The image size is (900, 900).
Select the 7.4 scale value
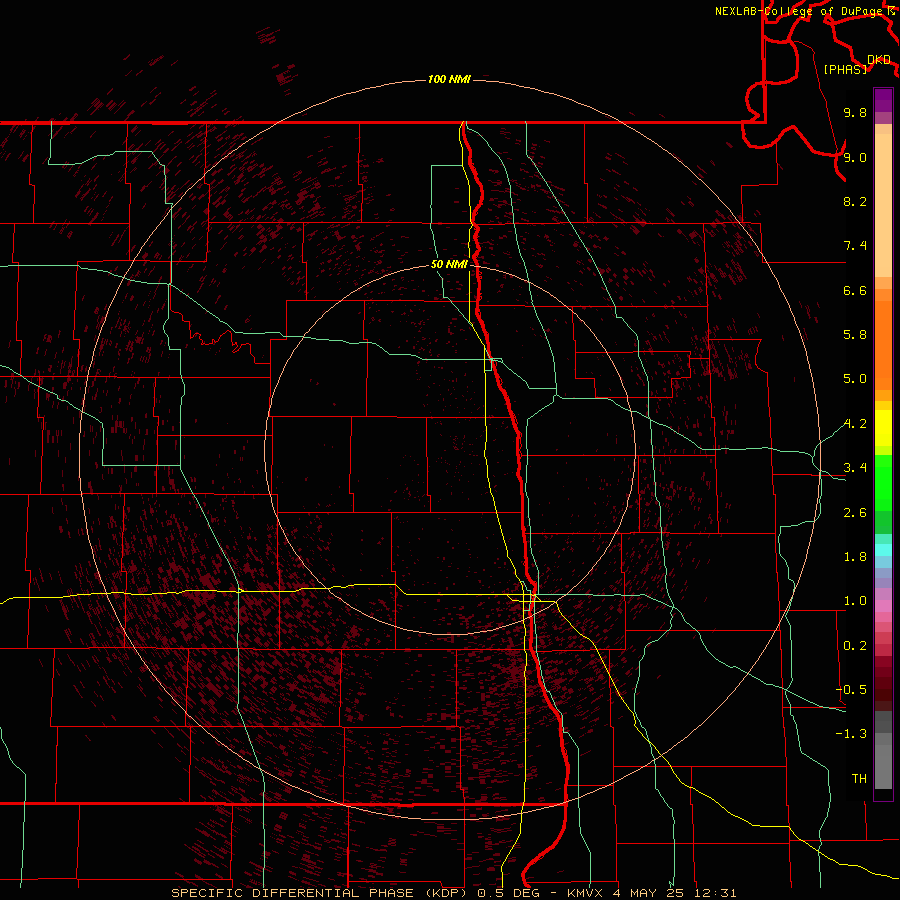coord(855,246)
